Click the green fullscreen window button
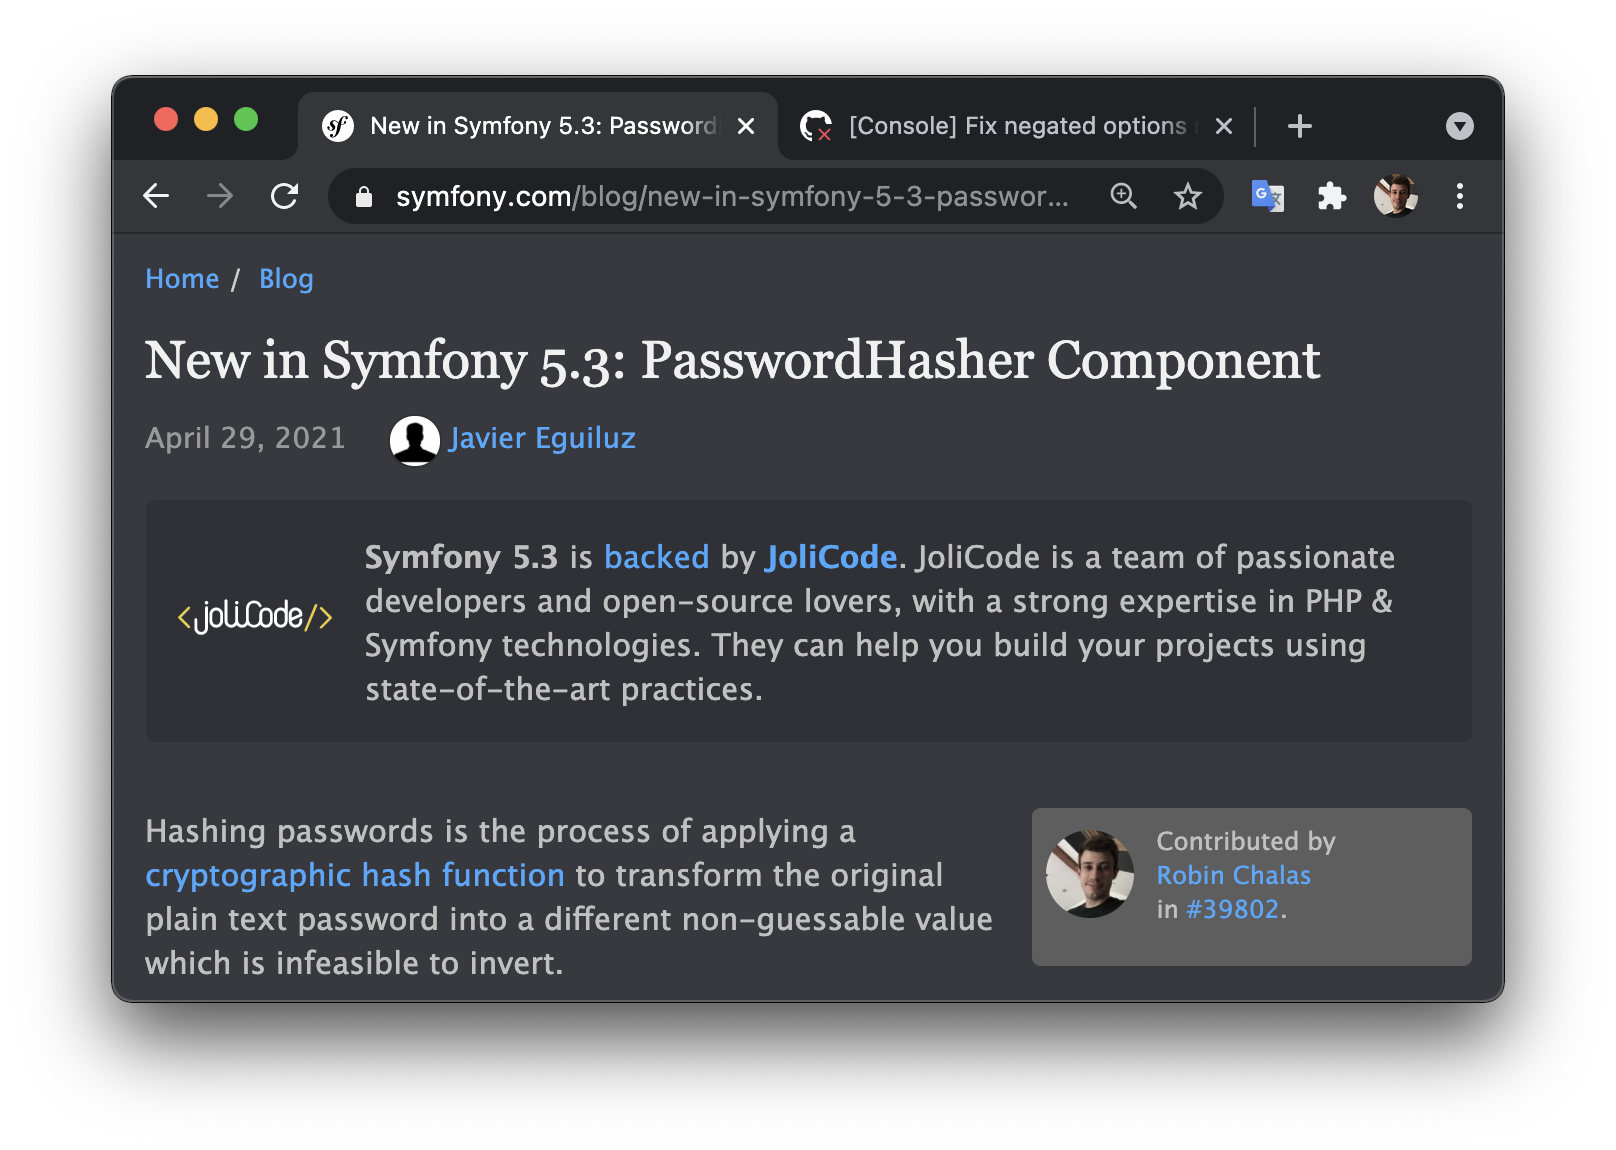Image resolution: width=1616 pixels, height=1150 pixels. click(x=246, y=120)
